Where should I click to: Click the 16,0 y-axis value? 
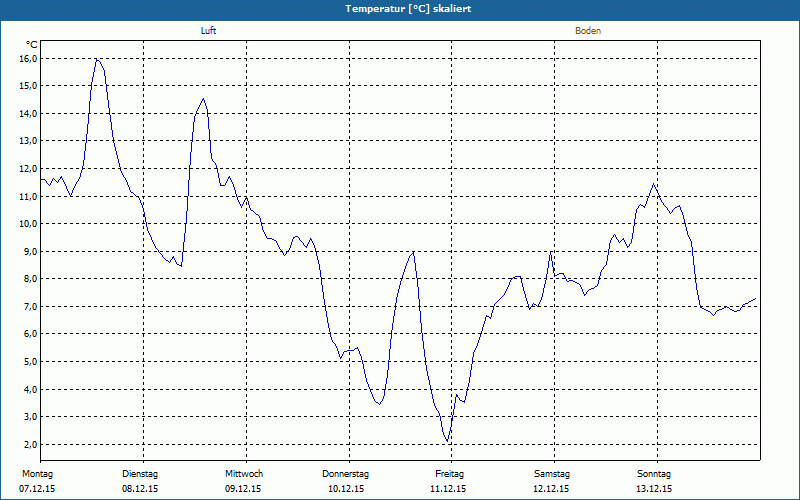pos(29,59)
